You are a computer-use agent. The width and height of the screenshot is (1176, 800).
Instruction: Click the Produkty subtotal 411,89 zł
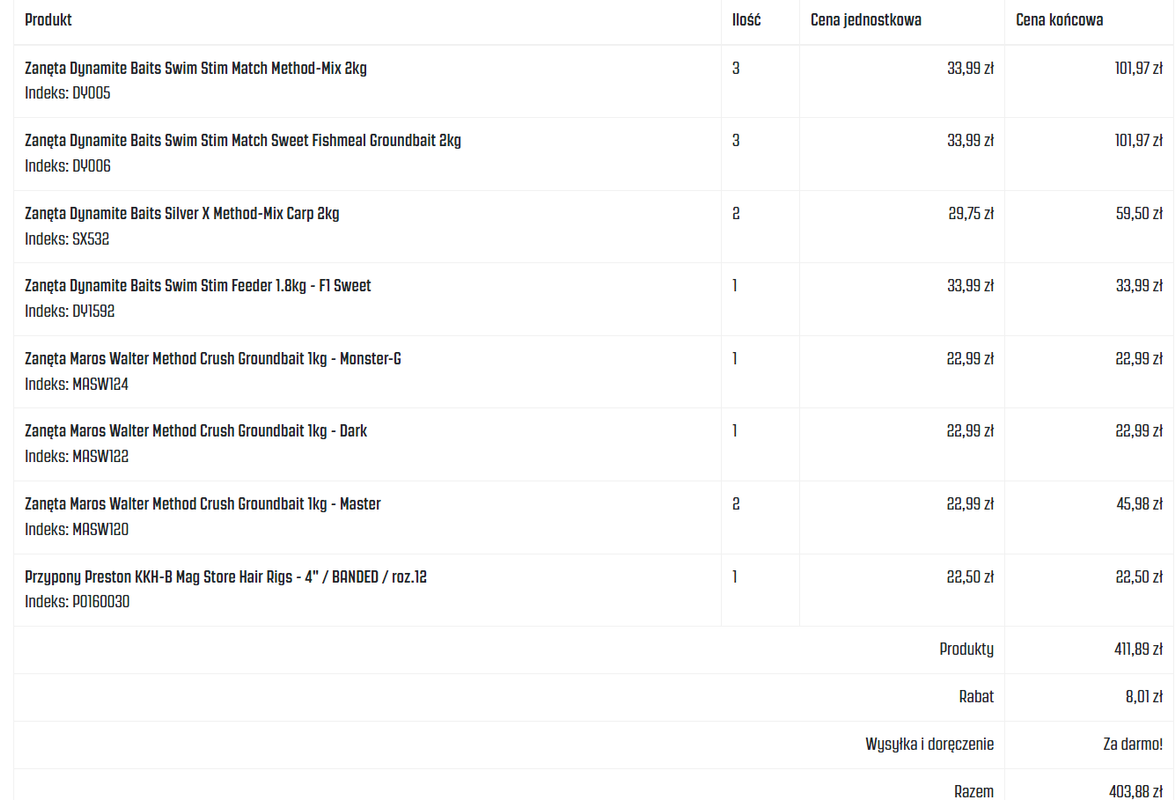pos(1138,649)
